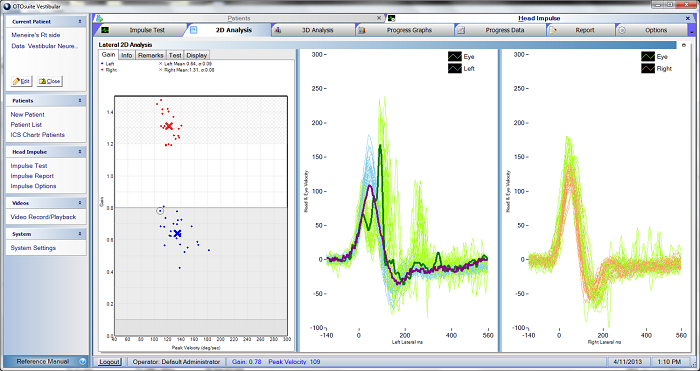The width and height of the screenshot is (700, 371).
Task: Collapse the Head Impulse sidebar section
Action: (x=80, y=152)
